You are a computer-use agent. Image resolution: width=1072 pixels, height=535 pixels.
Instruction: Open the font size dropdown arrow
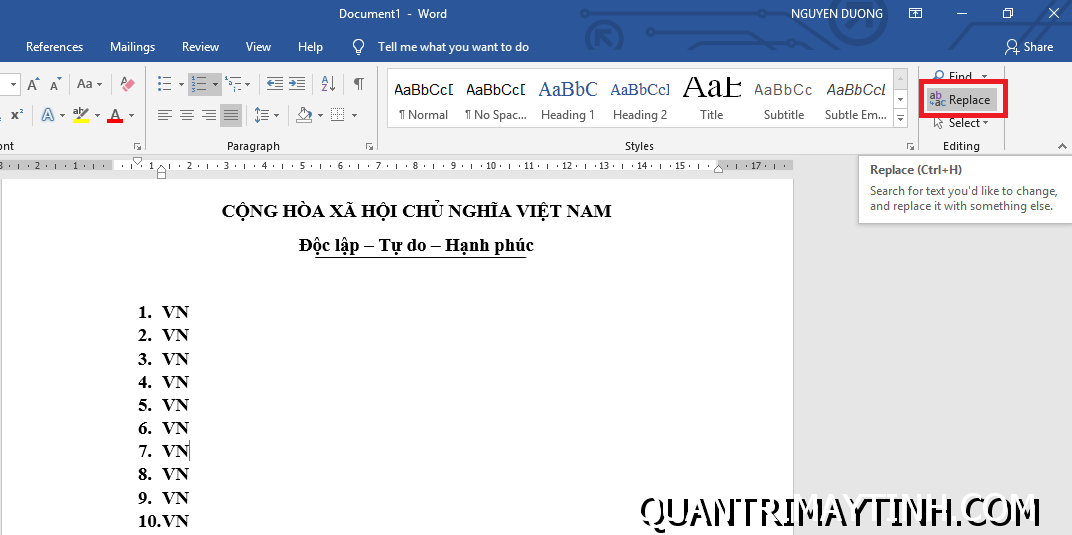pos(13,85)
